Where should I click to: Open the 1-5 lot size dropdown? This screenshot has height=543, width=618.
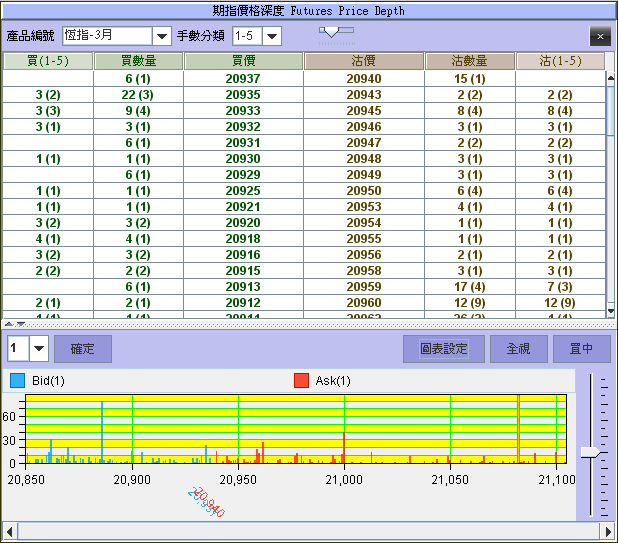point(271,36)
